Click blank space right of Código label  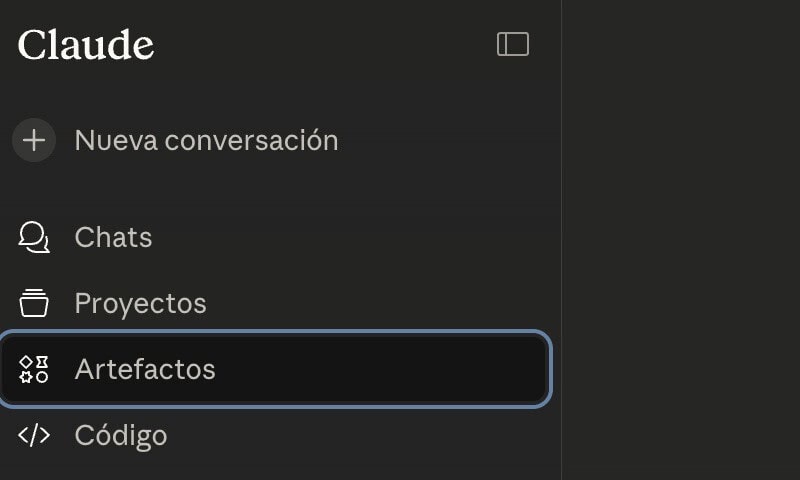(x=350, y=435)
